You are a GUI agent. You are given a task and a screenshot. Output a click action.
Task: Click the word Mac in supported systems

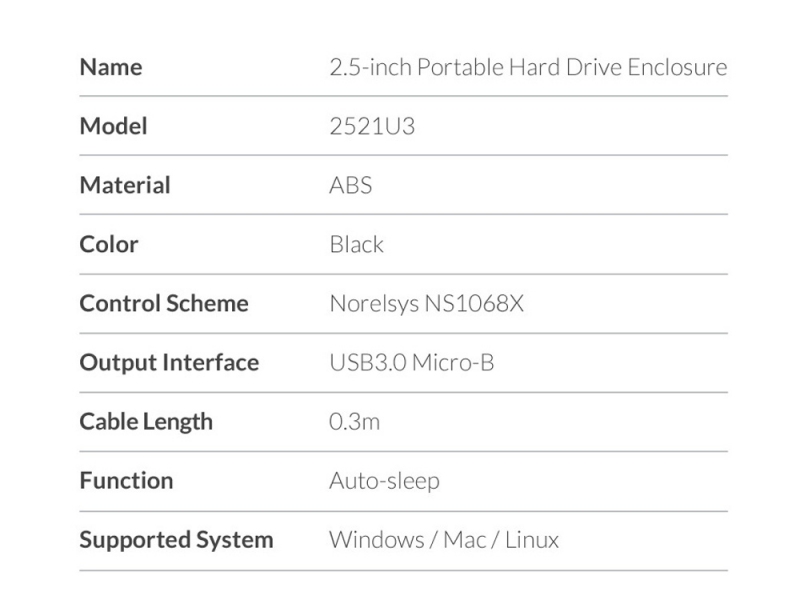(464, 540)
